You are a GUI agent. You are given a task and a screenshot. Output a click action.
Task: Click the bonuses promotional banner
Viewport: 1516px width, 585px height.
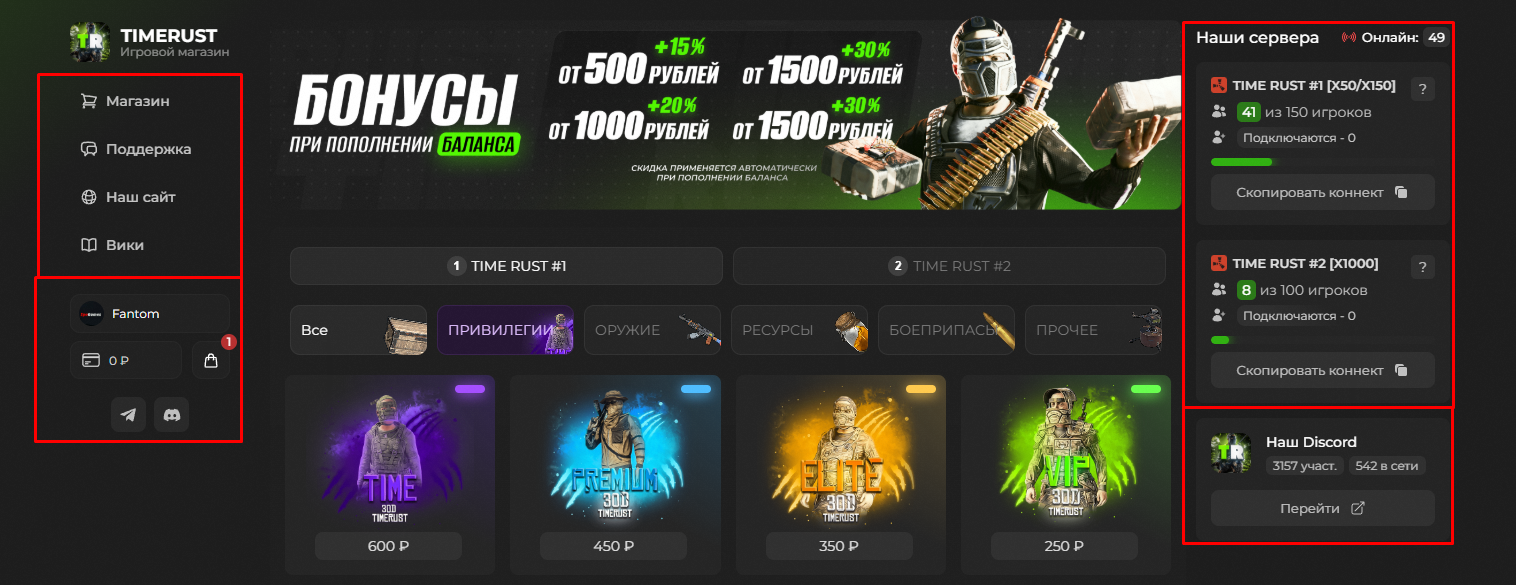[726, 114]
